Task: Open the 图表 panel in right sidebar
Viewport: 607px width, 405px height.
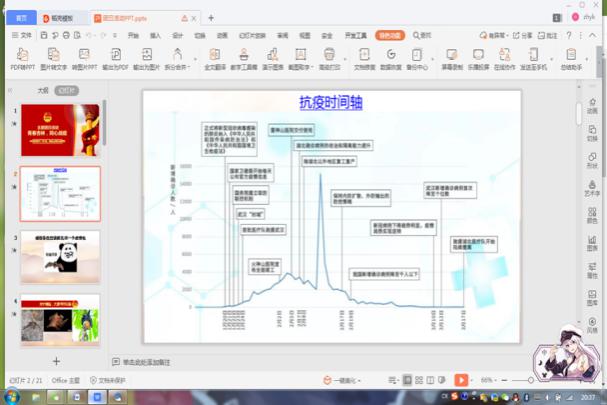Action: pyautogui.click(x=592, y=243)
